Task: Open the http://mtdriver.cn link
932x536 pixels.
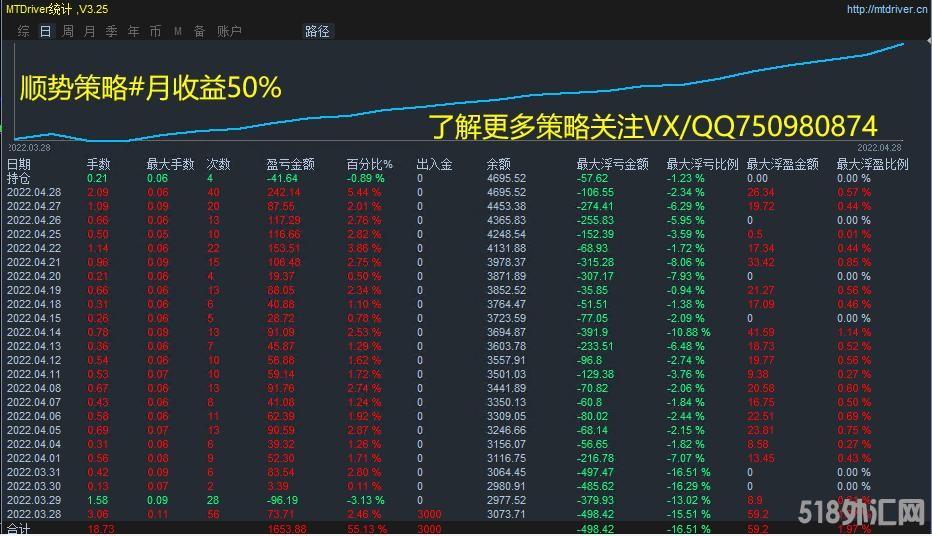Action: 886,10
